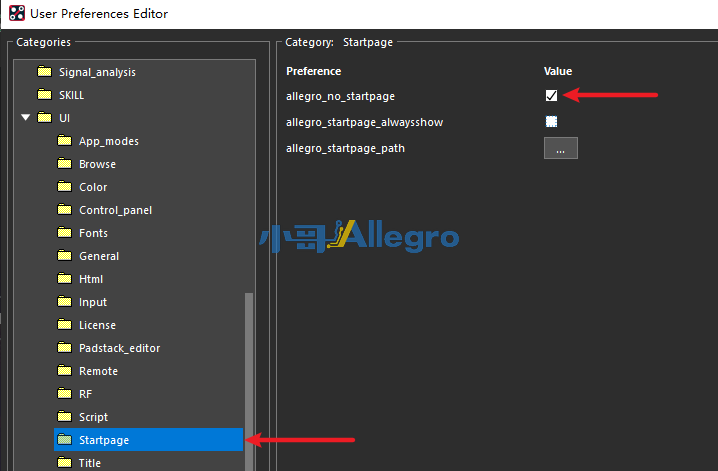Click the SKILL folder icon

44,94
